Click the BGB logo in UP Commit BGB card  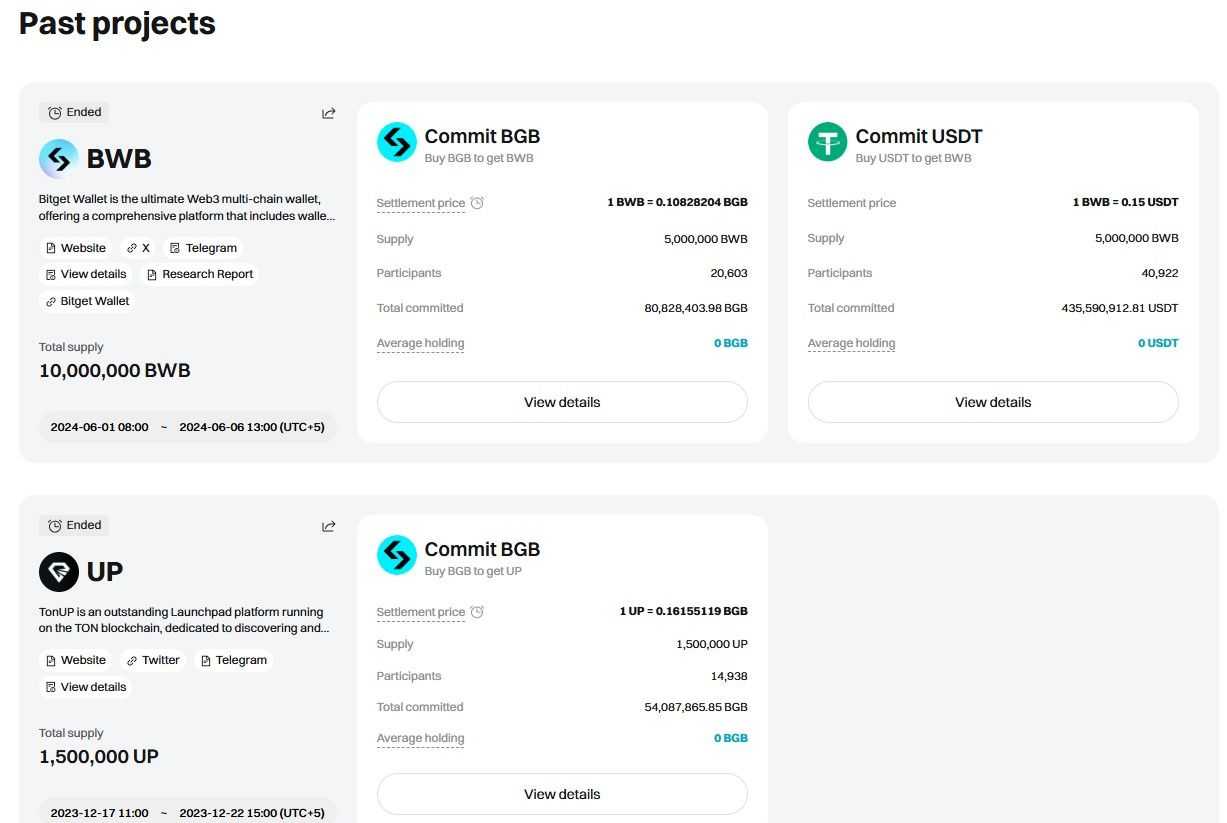coord(396,555)
